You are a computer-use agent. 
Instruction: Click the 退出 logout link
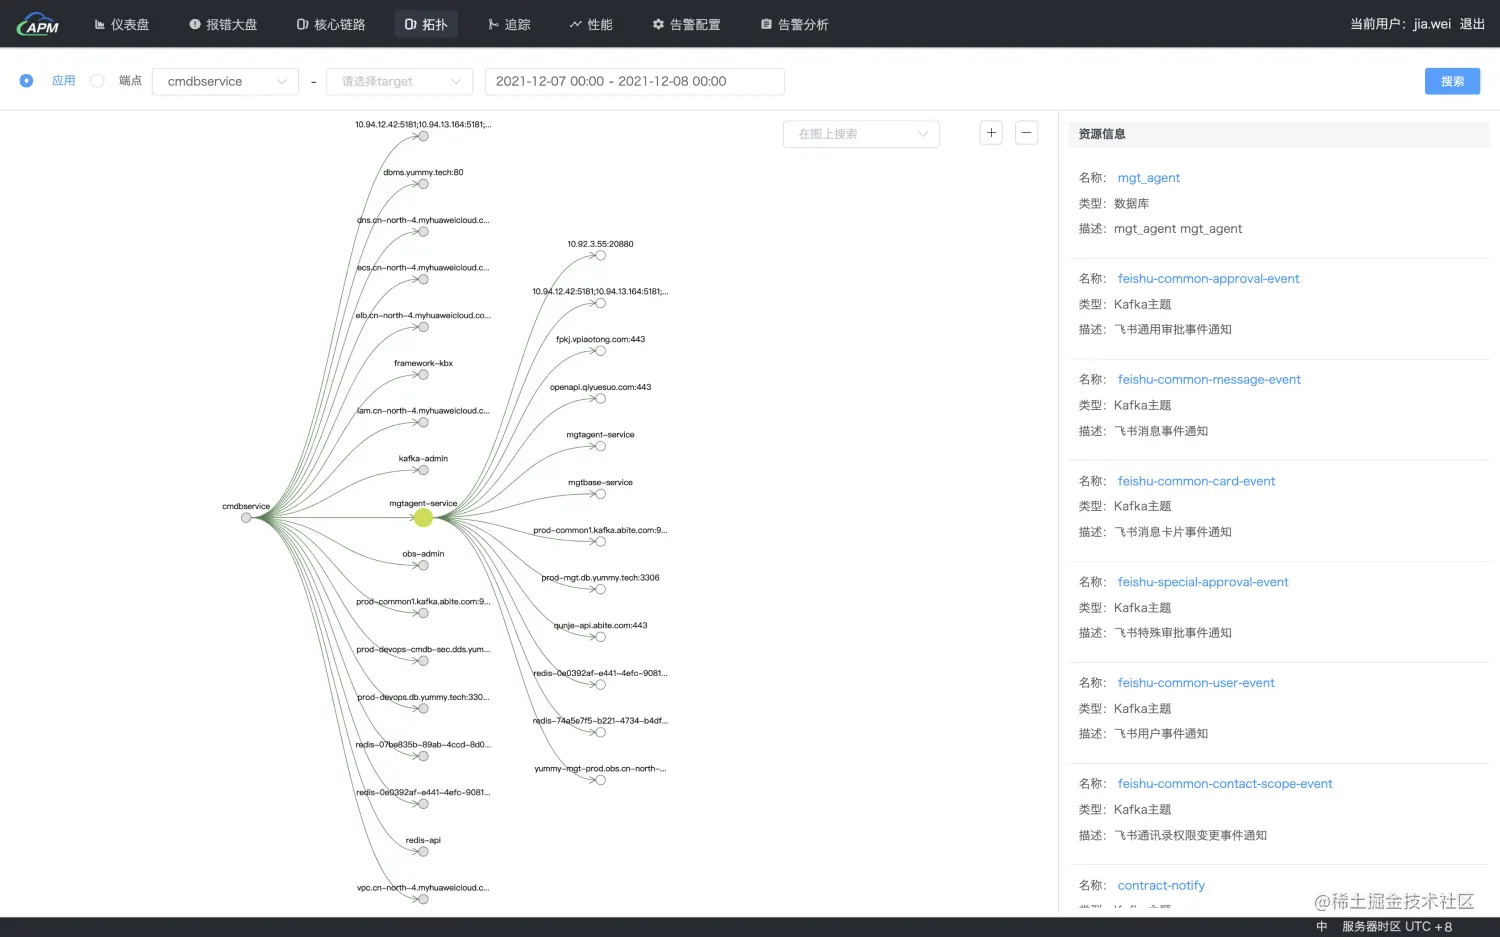pos(1472,24)
